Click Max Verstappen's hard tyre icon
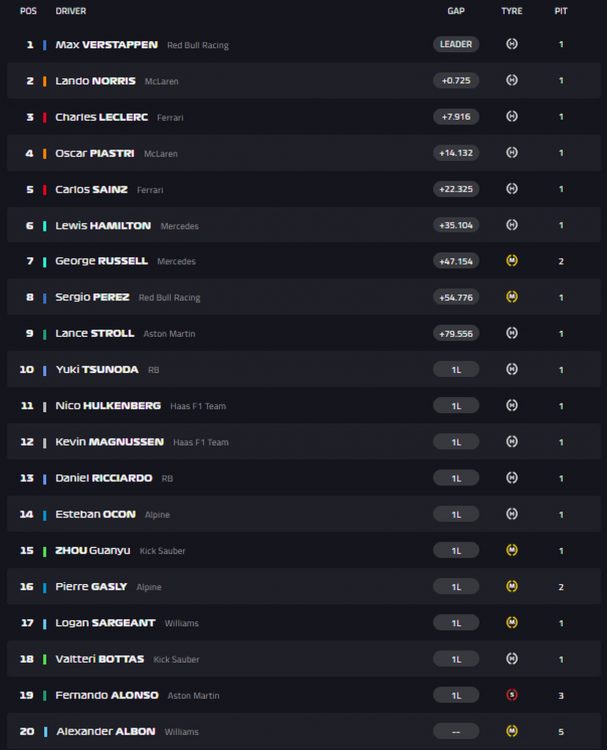 click(512, 44)
